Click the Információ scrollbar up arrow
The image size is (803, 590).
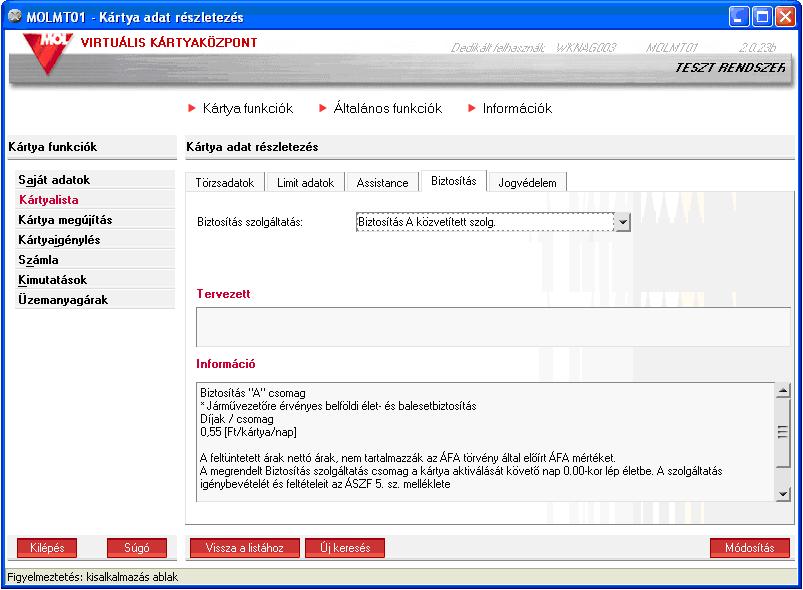[783, 391]
